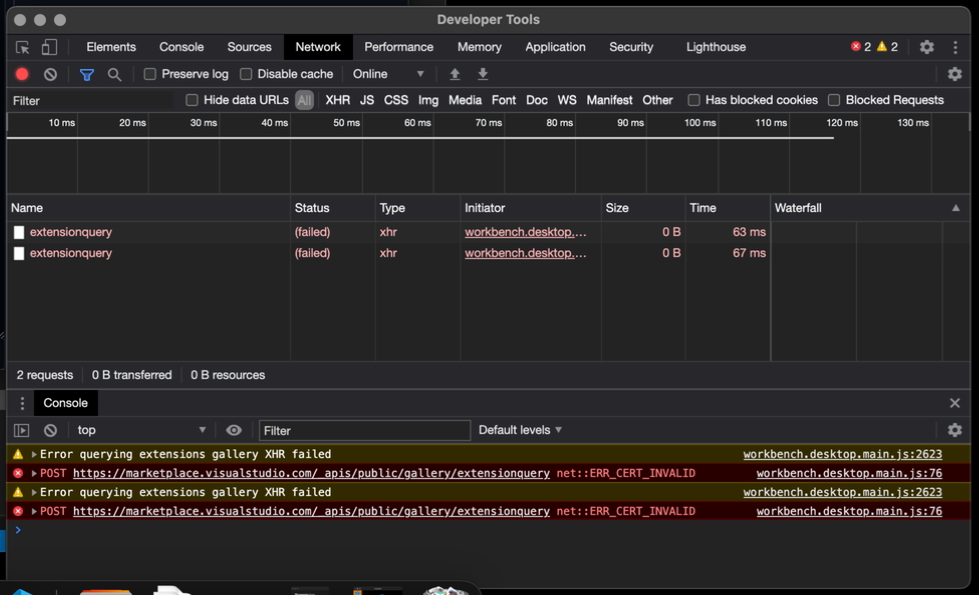
Task: Stop network recording with the red record button
Action: click(22, 74)
